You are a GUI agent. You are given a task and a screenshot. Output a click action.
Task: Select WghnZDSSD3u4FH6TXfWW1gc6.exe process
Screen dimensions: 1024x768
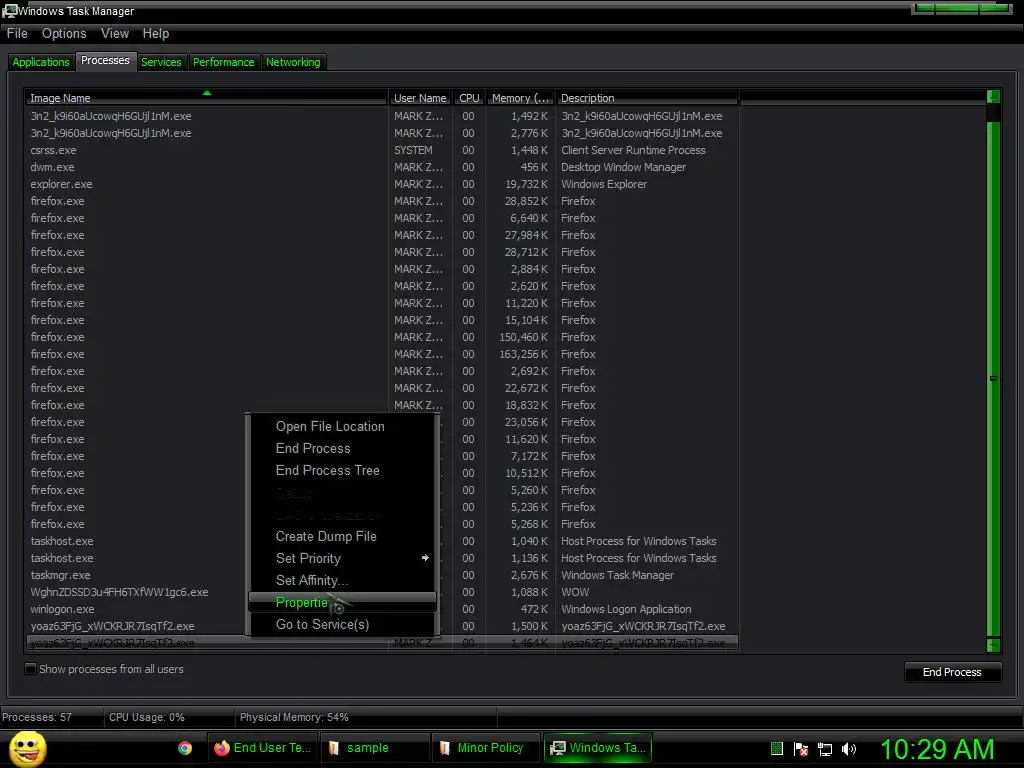381,592
